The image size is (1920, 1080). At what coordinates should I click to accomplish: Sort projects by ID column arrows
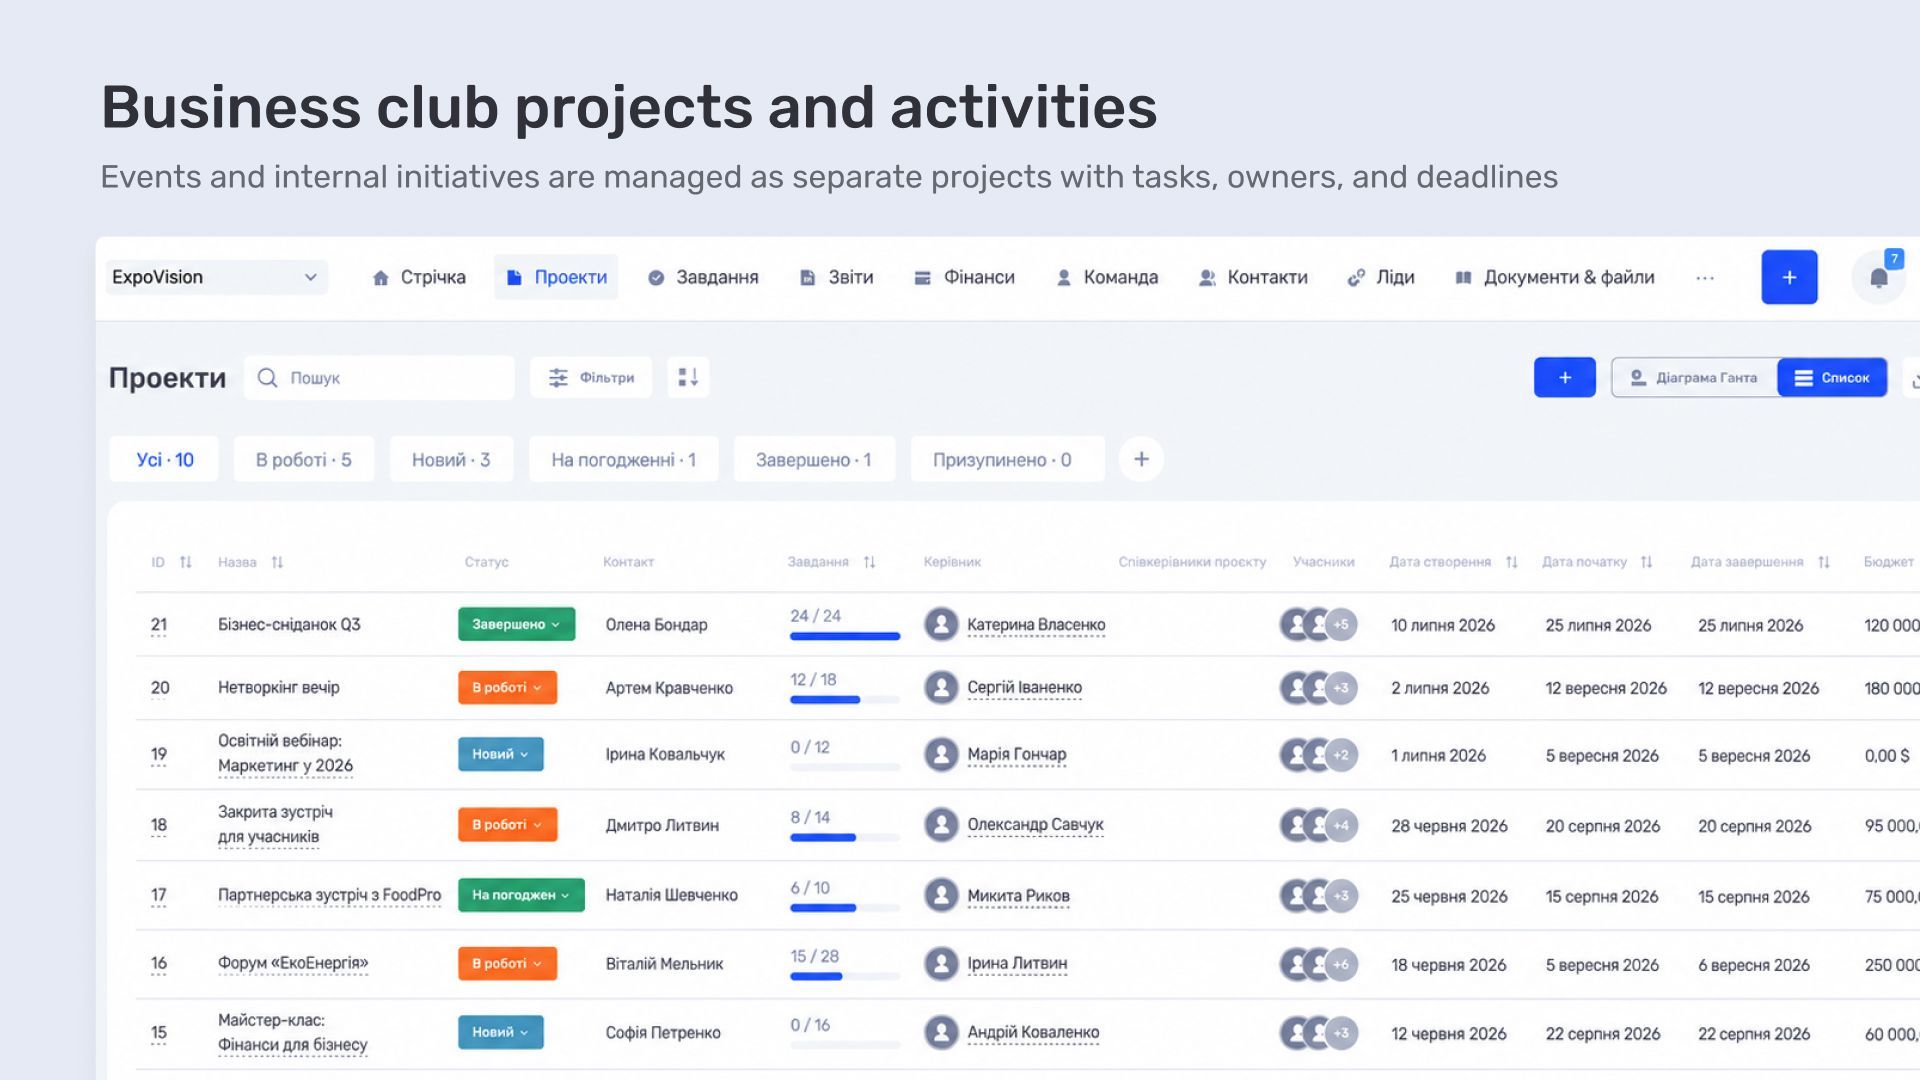click(x=185, y=562)
